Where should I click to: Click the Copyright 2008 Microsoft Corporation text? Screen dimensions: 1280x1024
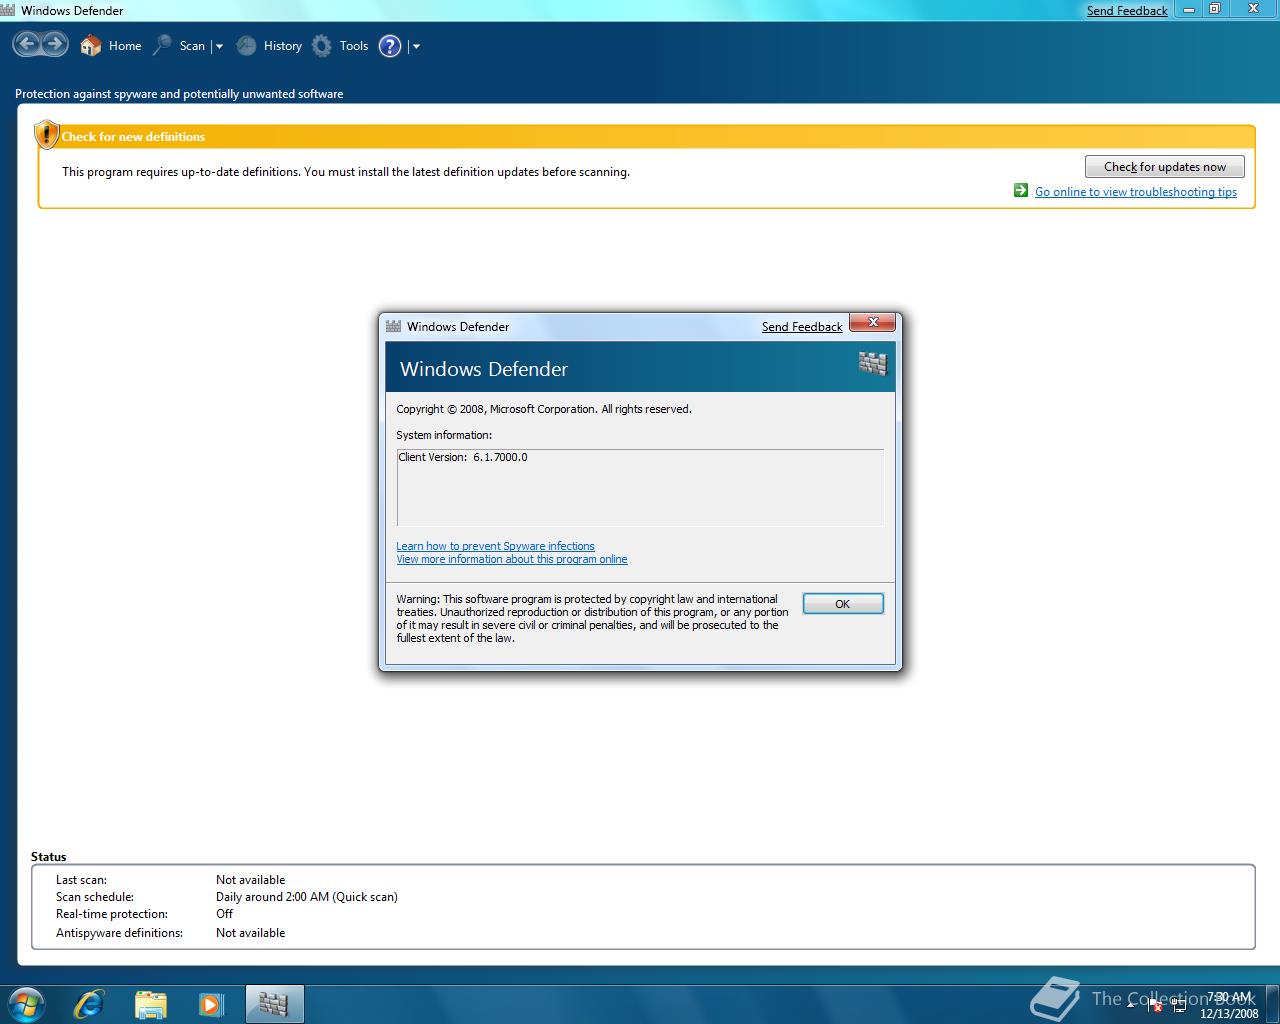pyautogui.click(x=544, y=409)
